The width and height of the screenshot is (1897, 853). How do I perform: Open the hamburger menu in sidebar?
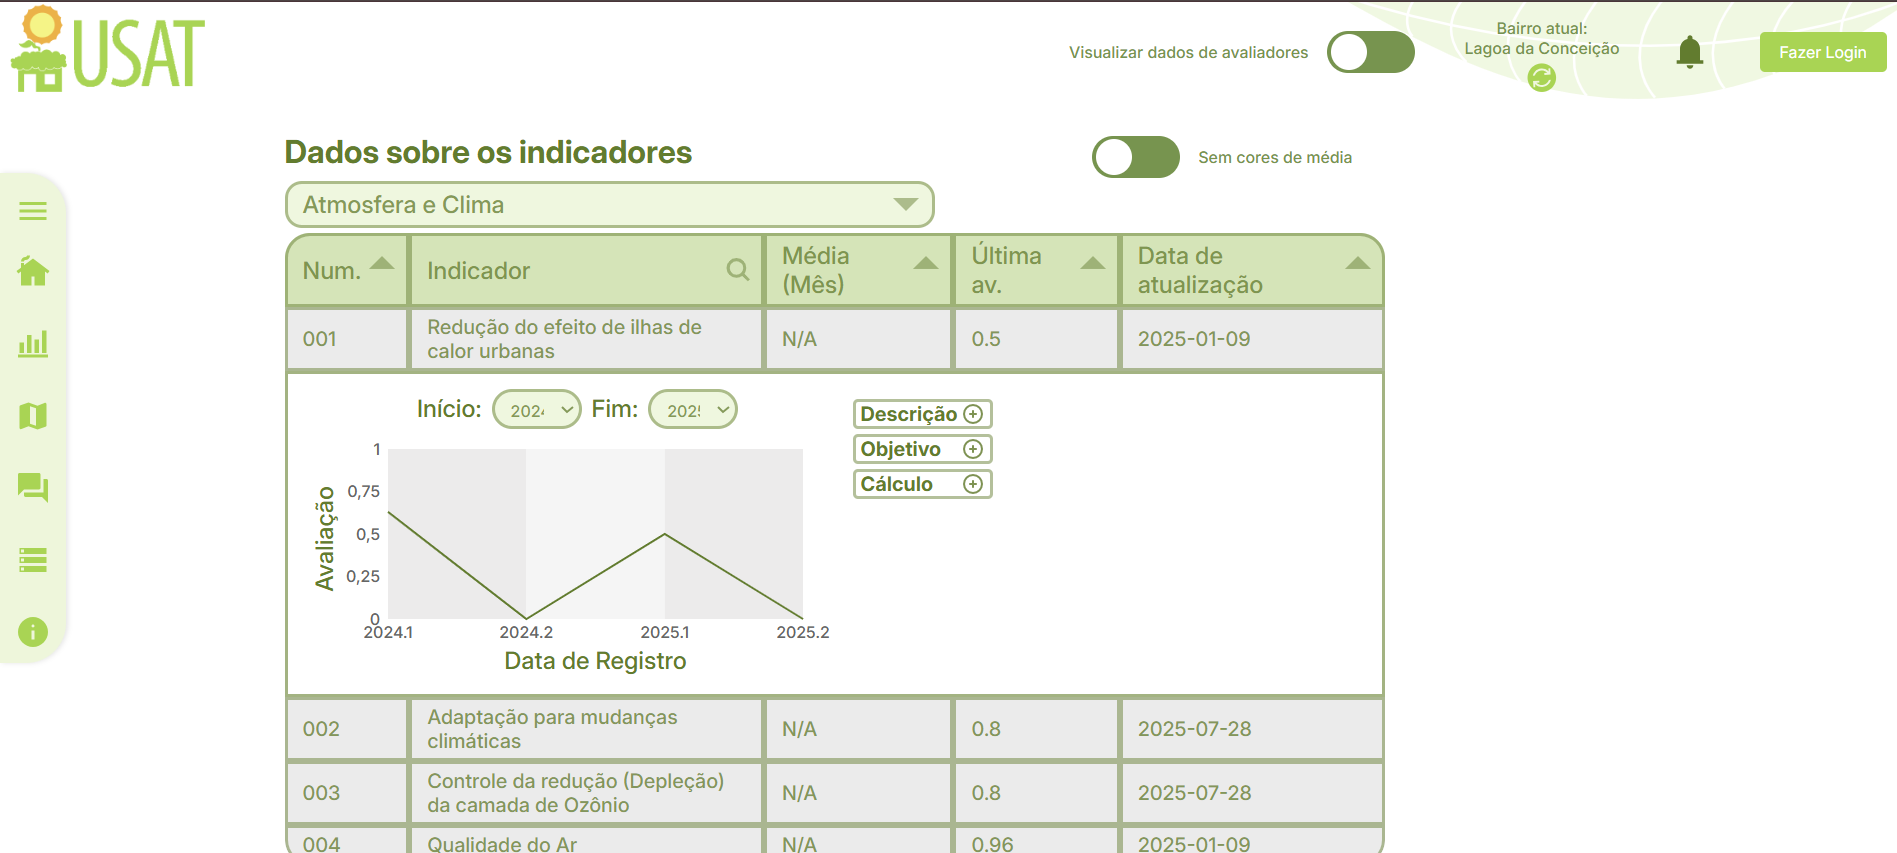[x=33, y=210]
